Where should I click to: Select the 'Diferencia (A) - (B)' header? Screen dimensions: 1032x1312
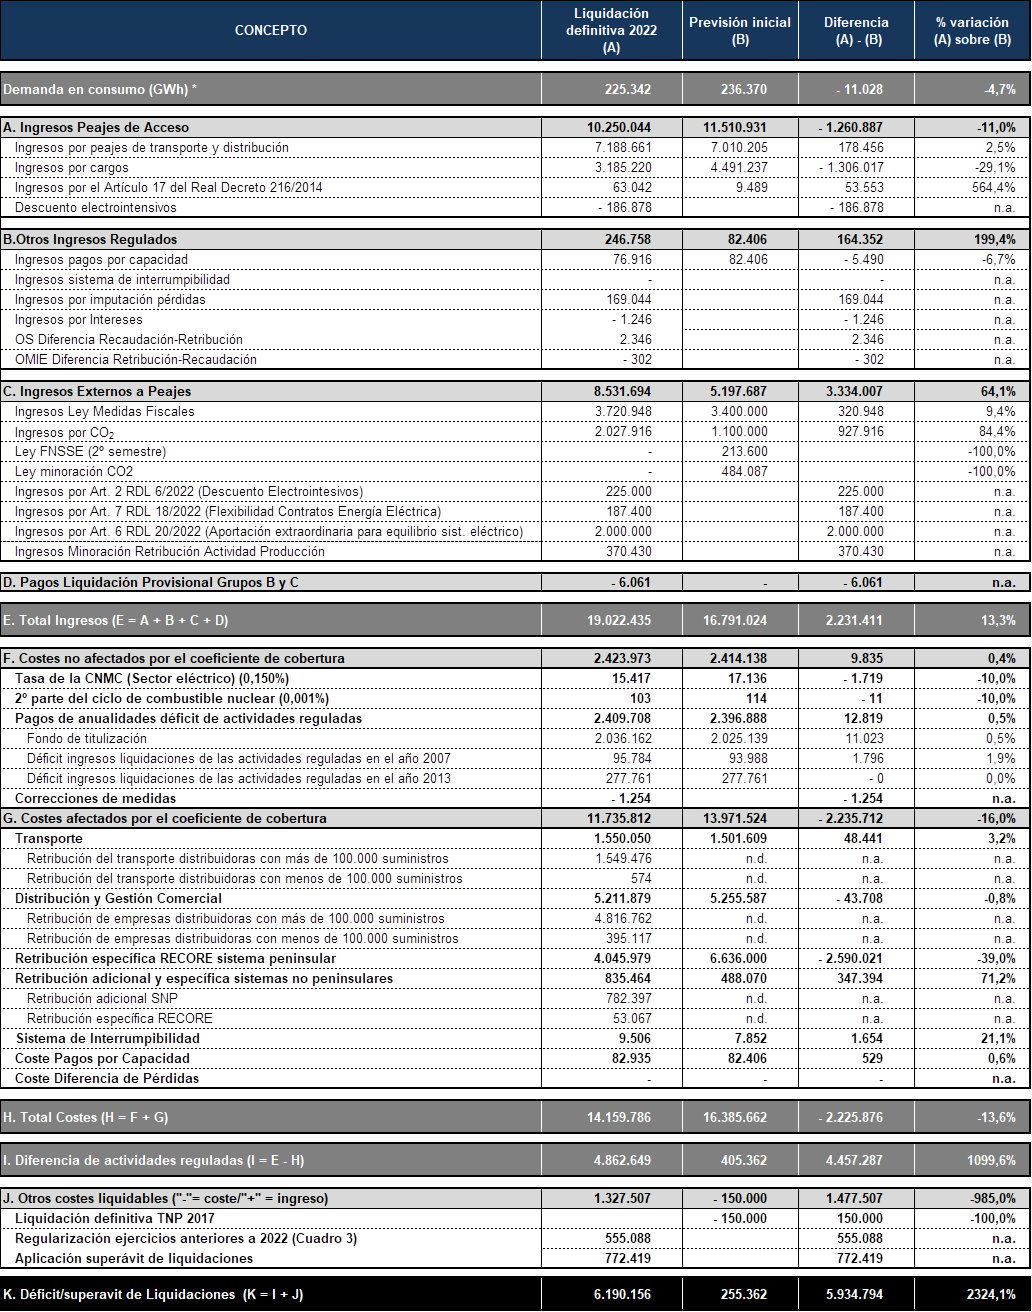pyautogui.click(x=855, y=30)
